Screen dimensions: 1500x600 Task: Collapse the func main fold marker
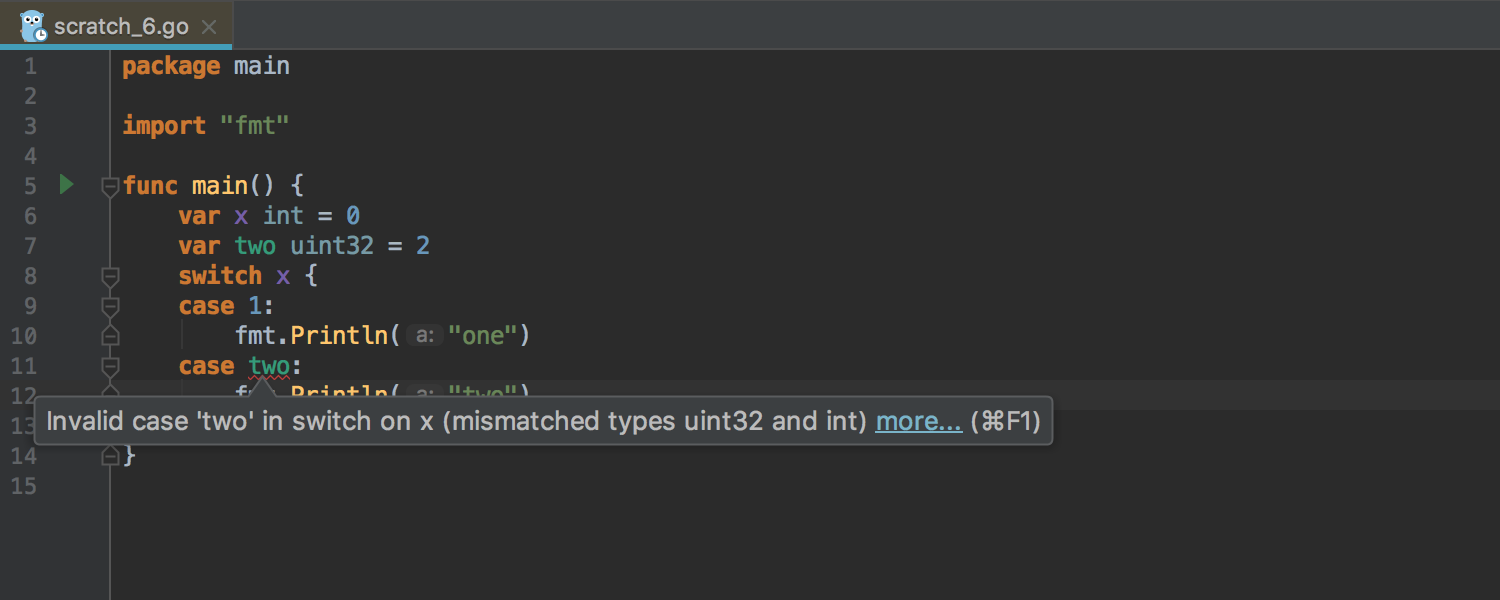tap(110, 186)
